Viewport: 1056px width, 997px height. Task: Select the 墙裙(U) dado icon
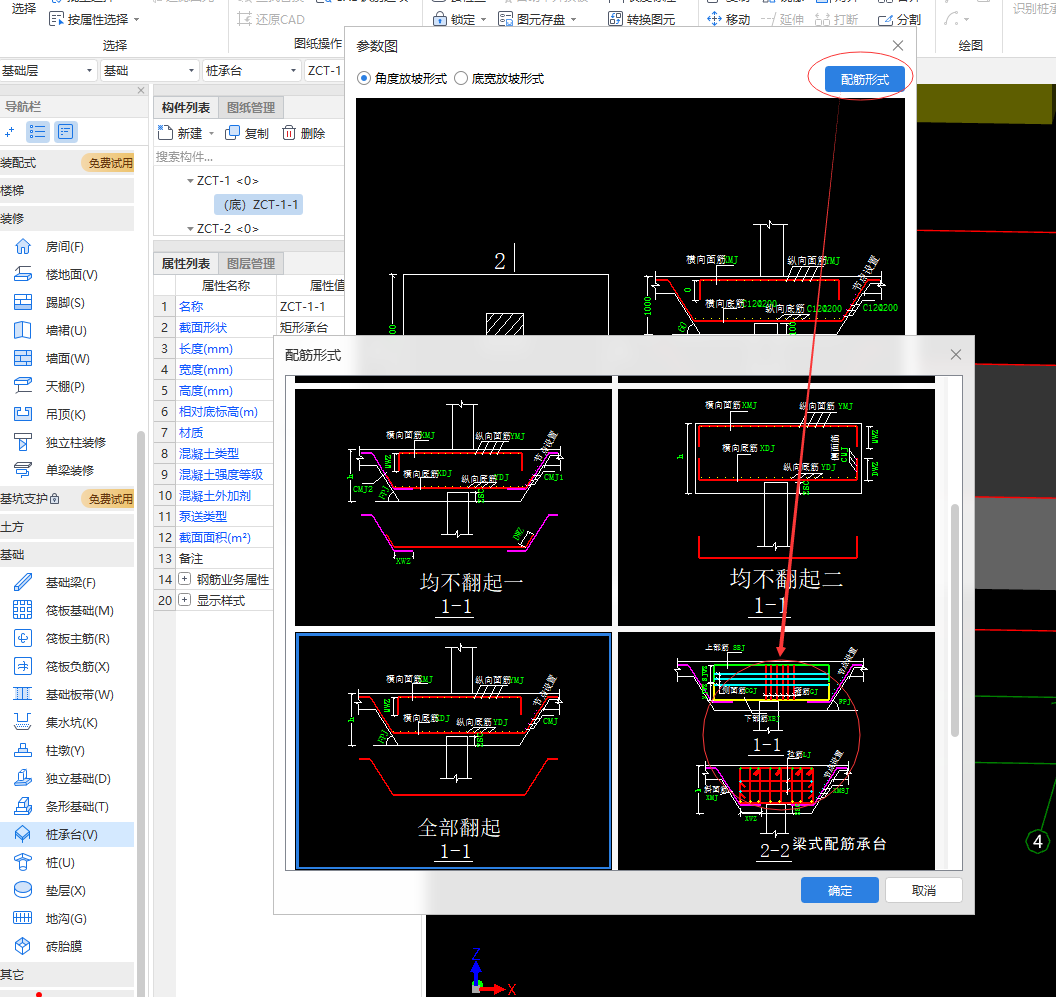23,330
